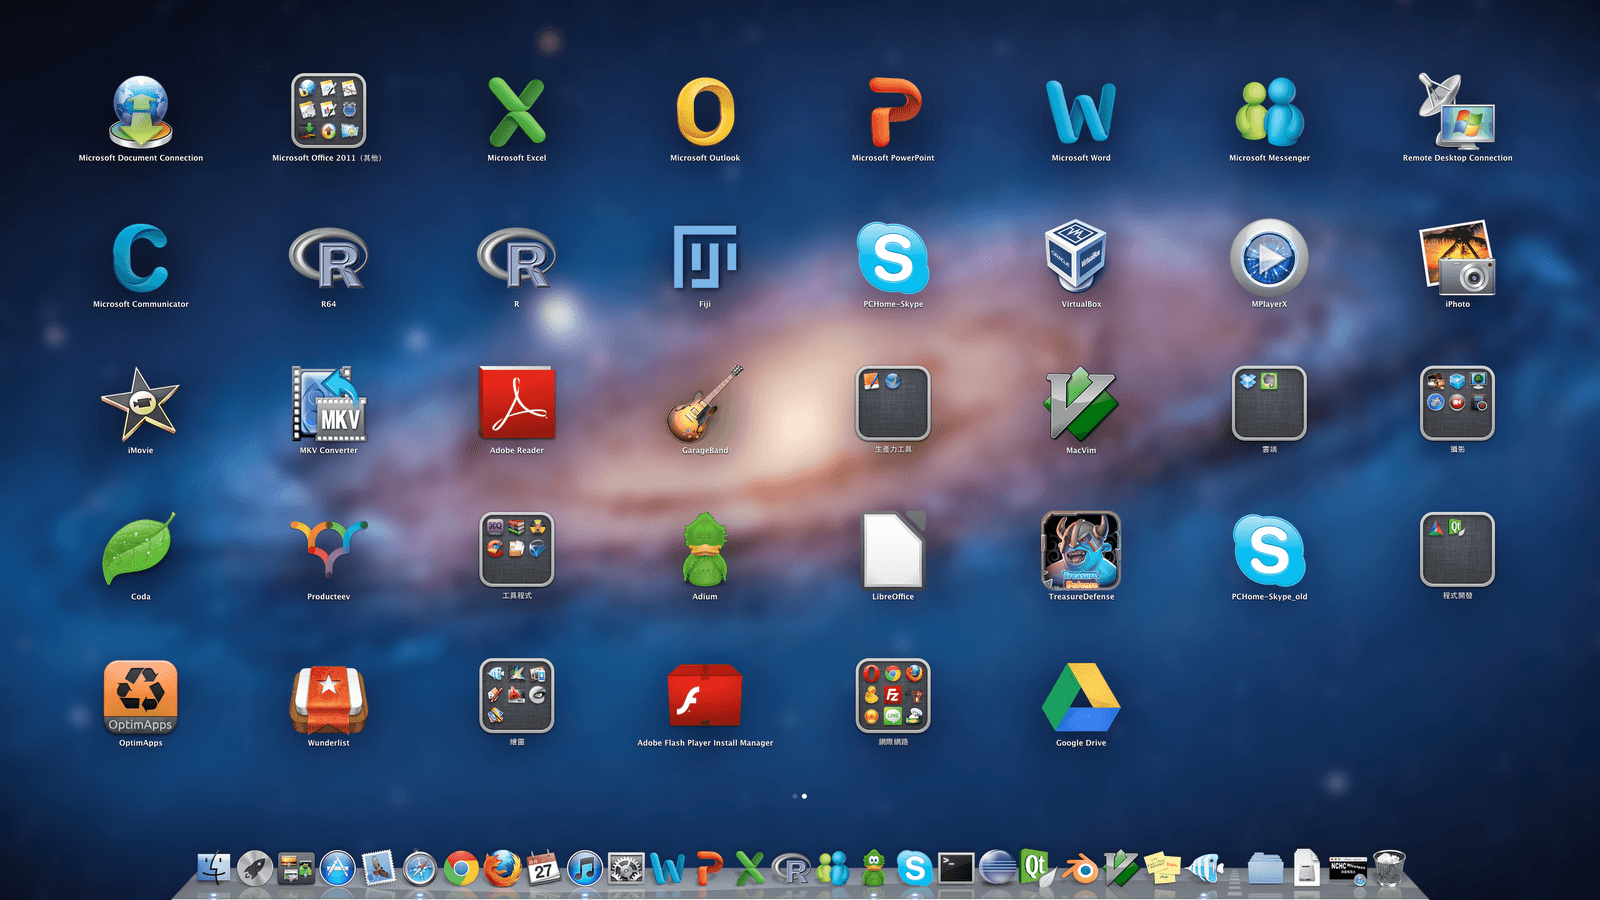Image resolution: width=1600 pixels, height=900 pixels.
Task: Launch the VirtualBox app
Action: tap(1081, 258)
